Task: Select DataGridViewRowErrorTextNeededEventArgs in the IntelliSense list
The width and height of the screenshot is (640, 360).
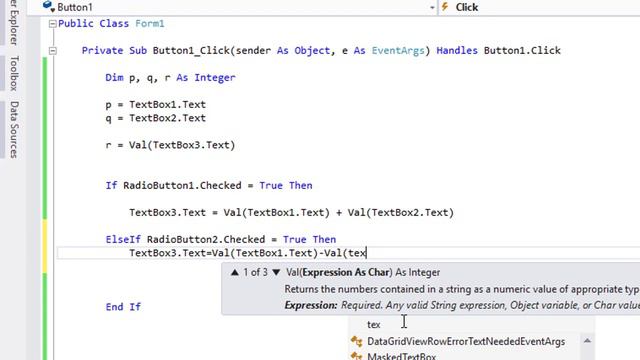Action: (x=466, y=341)
